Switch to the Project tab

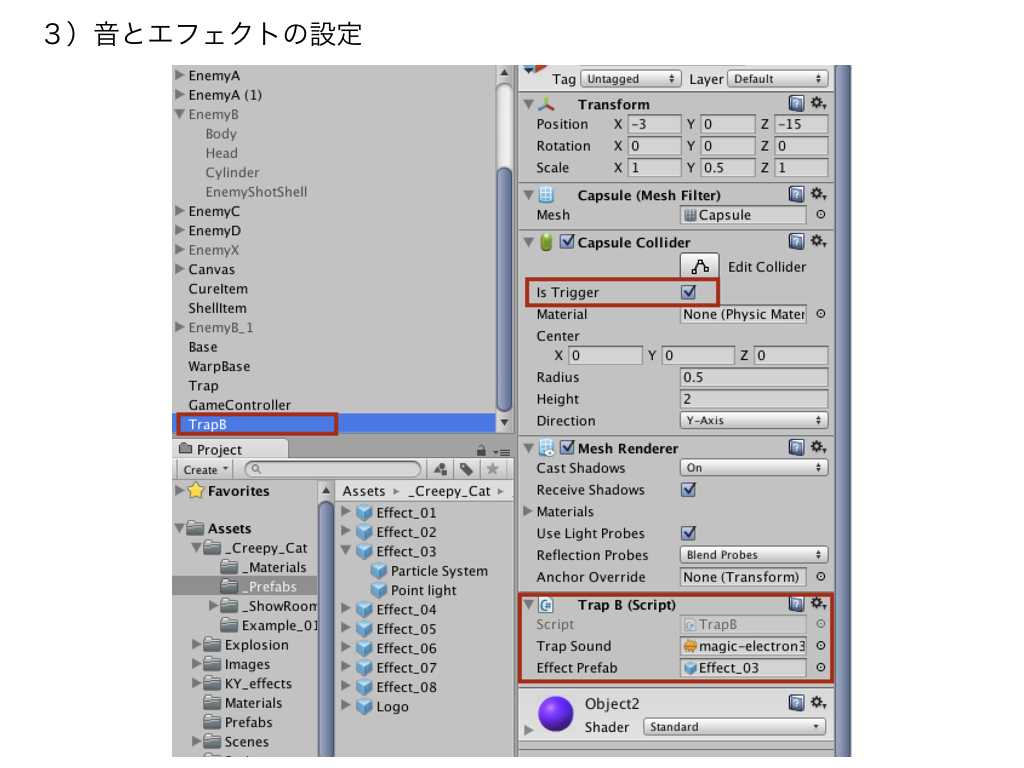pos(232,449)
